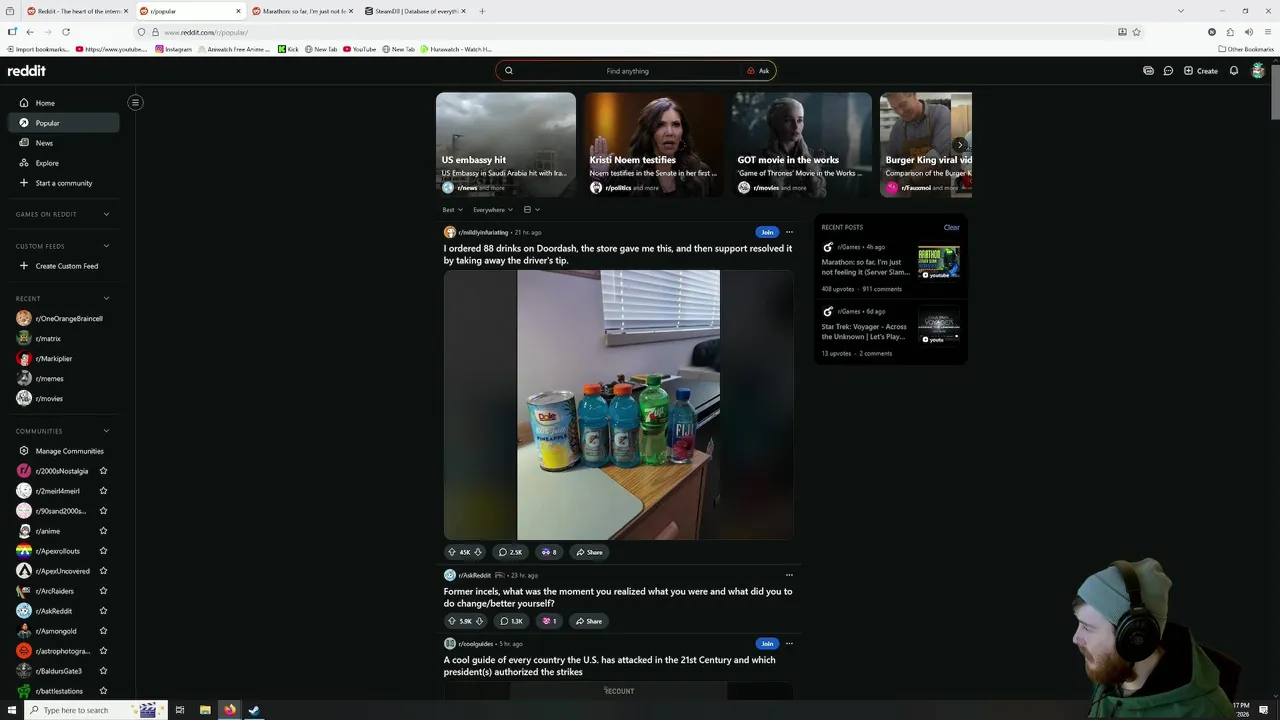Click the Reddit logo

point(26,71)
